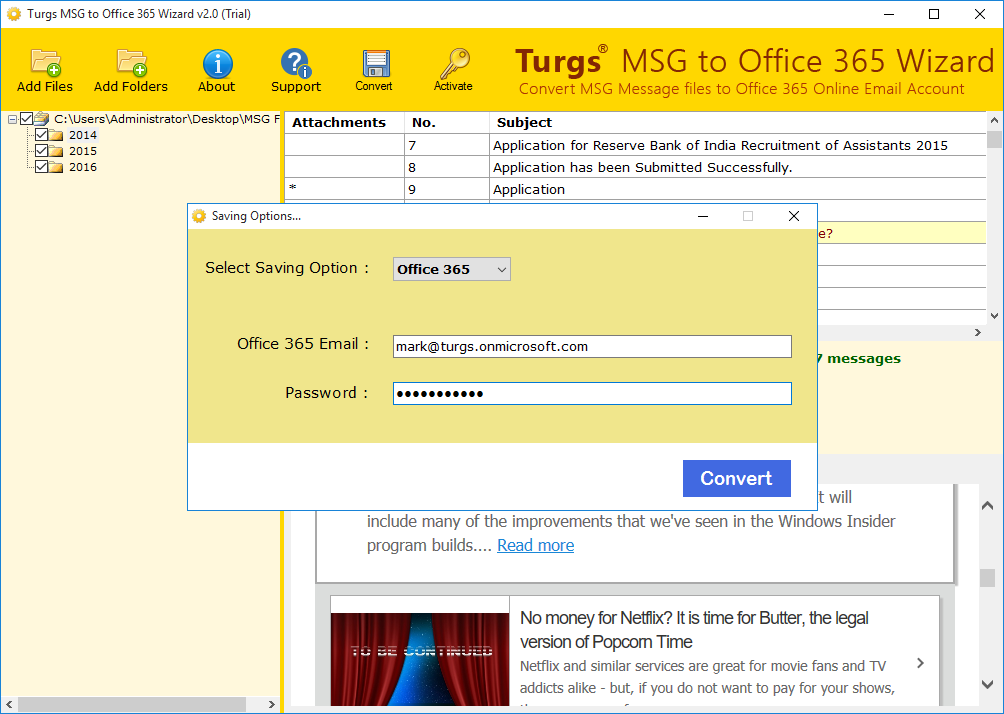The width and height of the screenshot is (1004, 714).
Task: Uncheck the 2016 folder checkbox
Action: point(42,166)
